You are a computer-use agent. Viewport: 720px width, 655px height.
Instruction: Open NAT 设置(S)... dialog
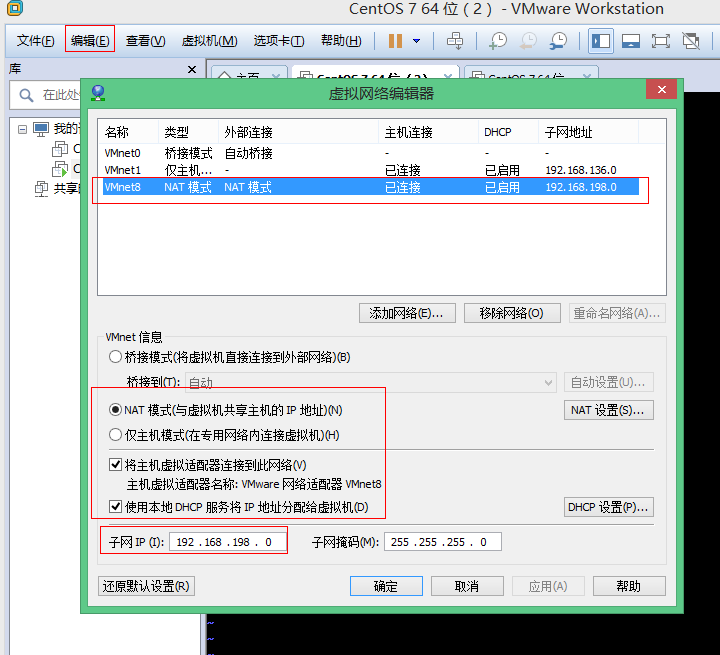coord(608,410)
